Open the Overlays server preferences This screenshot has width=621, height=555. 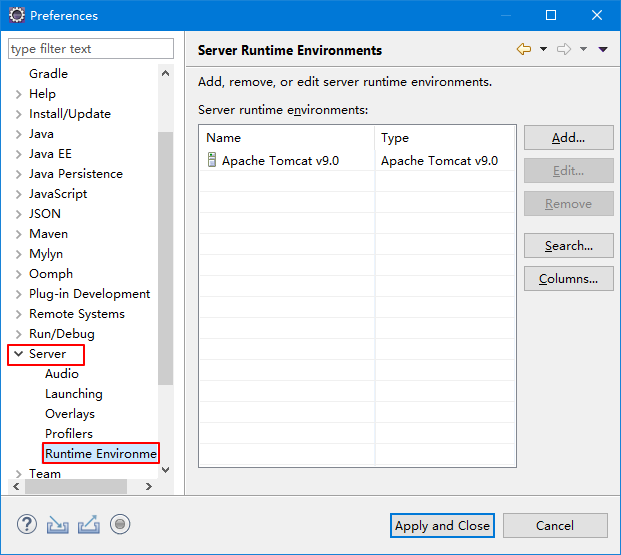point(70,414)
